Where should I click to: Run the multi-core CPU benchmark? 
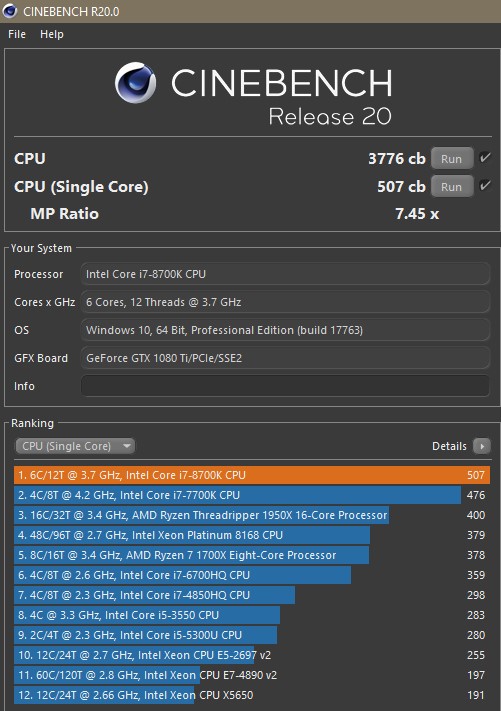coord(452,159)
